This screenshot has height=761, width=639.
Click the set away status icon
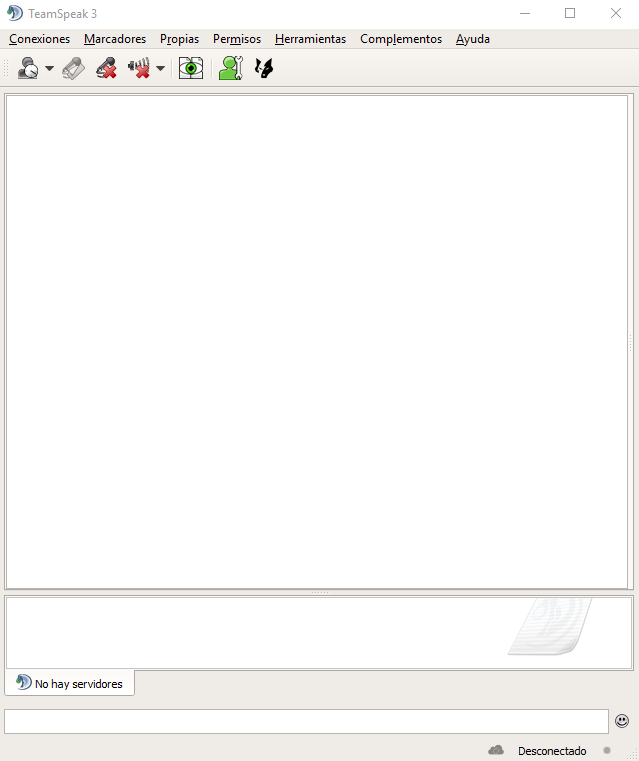coord(29,68)
